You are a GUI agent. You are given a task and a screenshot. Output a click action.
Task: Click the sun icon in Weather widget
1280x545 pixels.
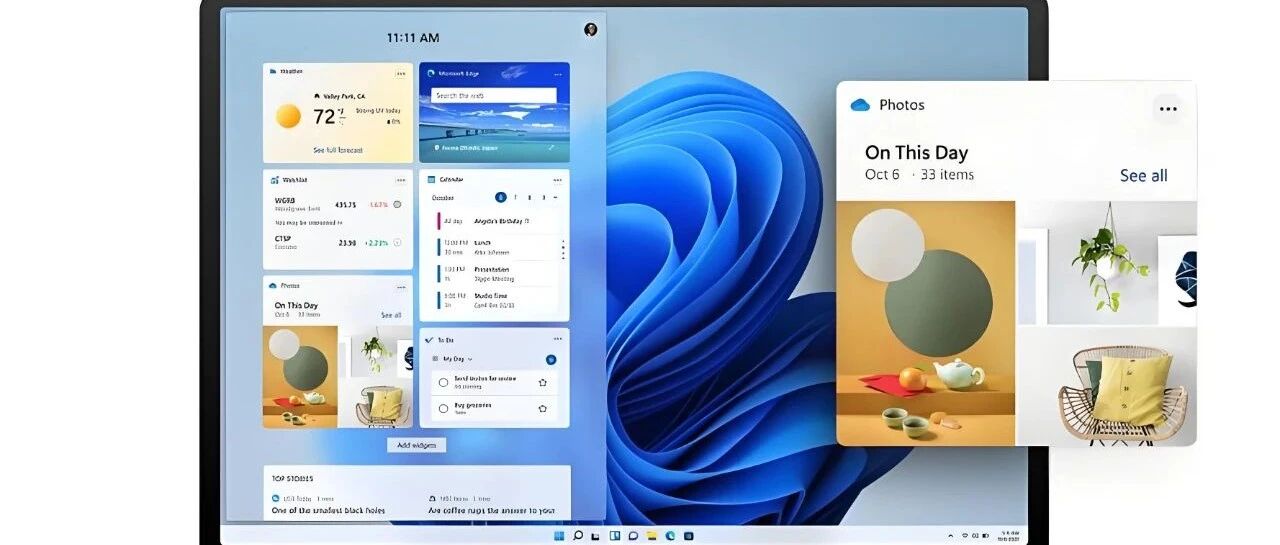pyautogui.click(x=288, y=116)
